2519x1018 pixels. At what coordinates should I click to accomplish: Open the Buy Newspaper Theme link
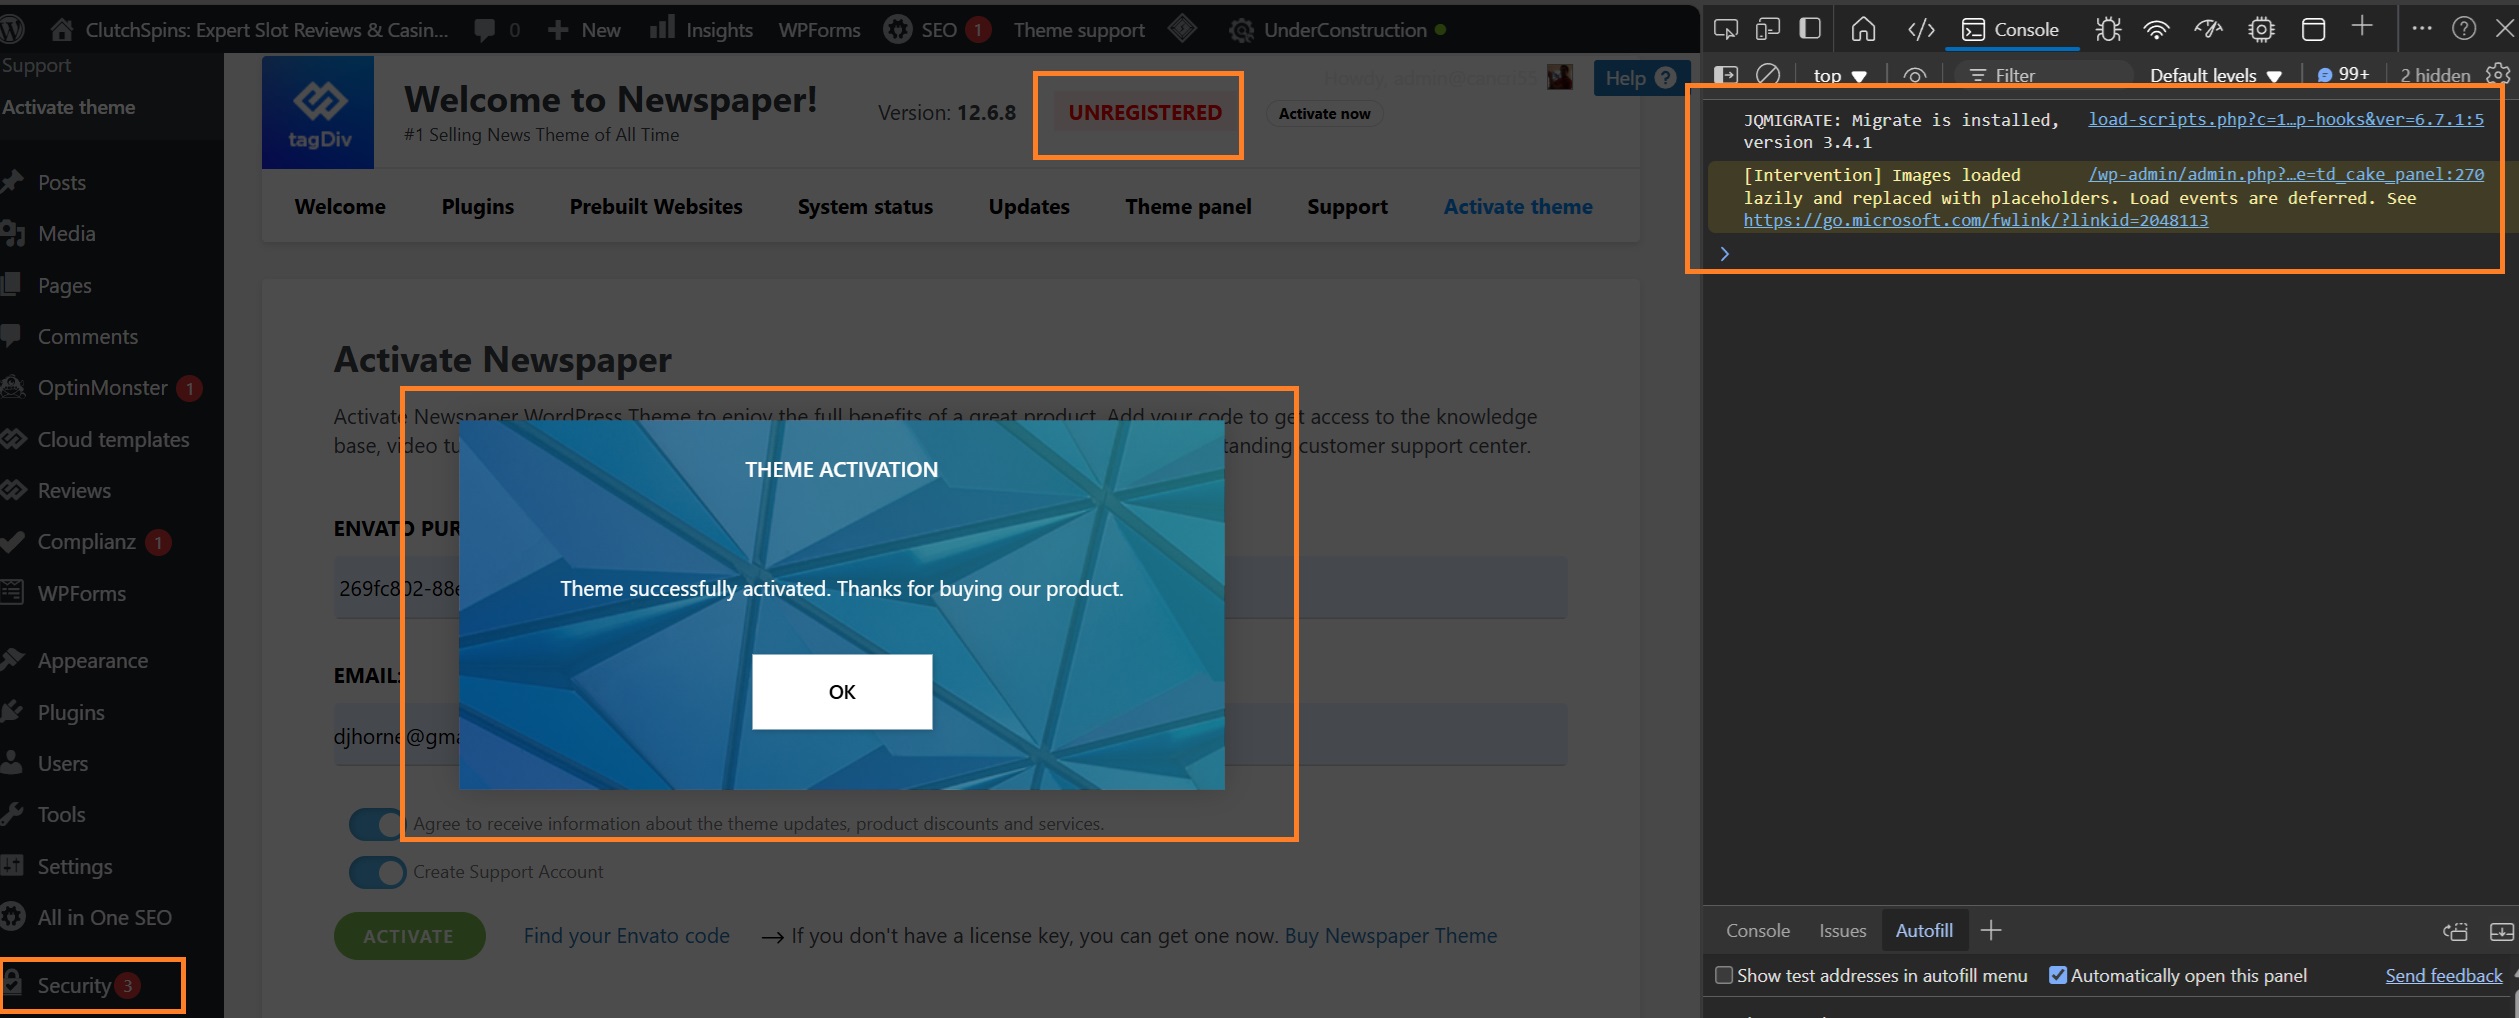pos(1391,936)
